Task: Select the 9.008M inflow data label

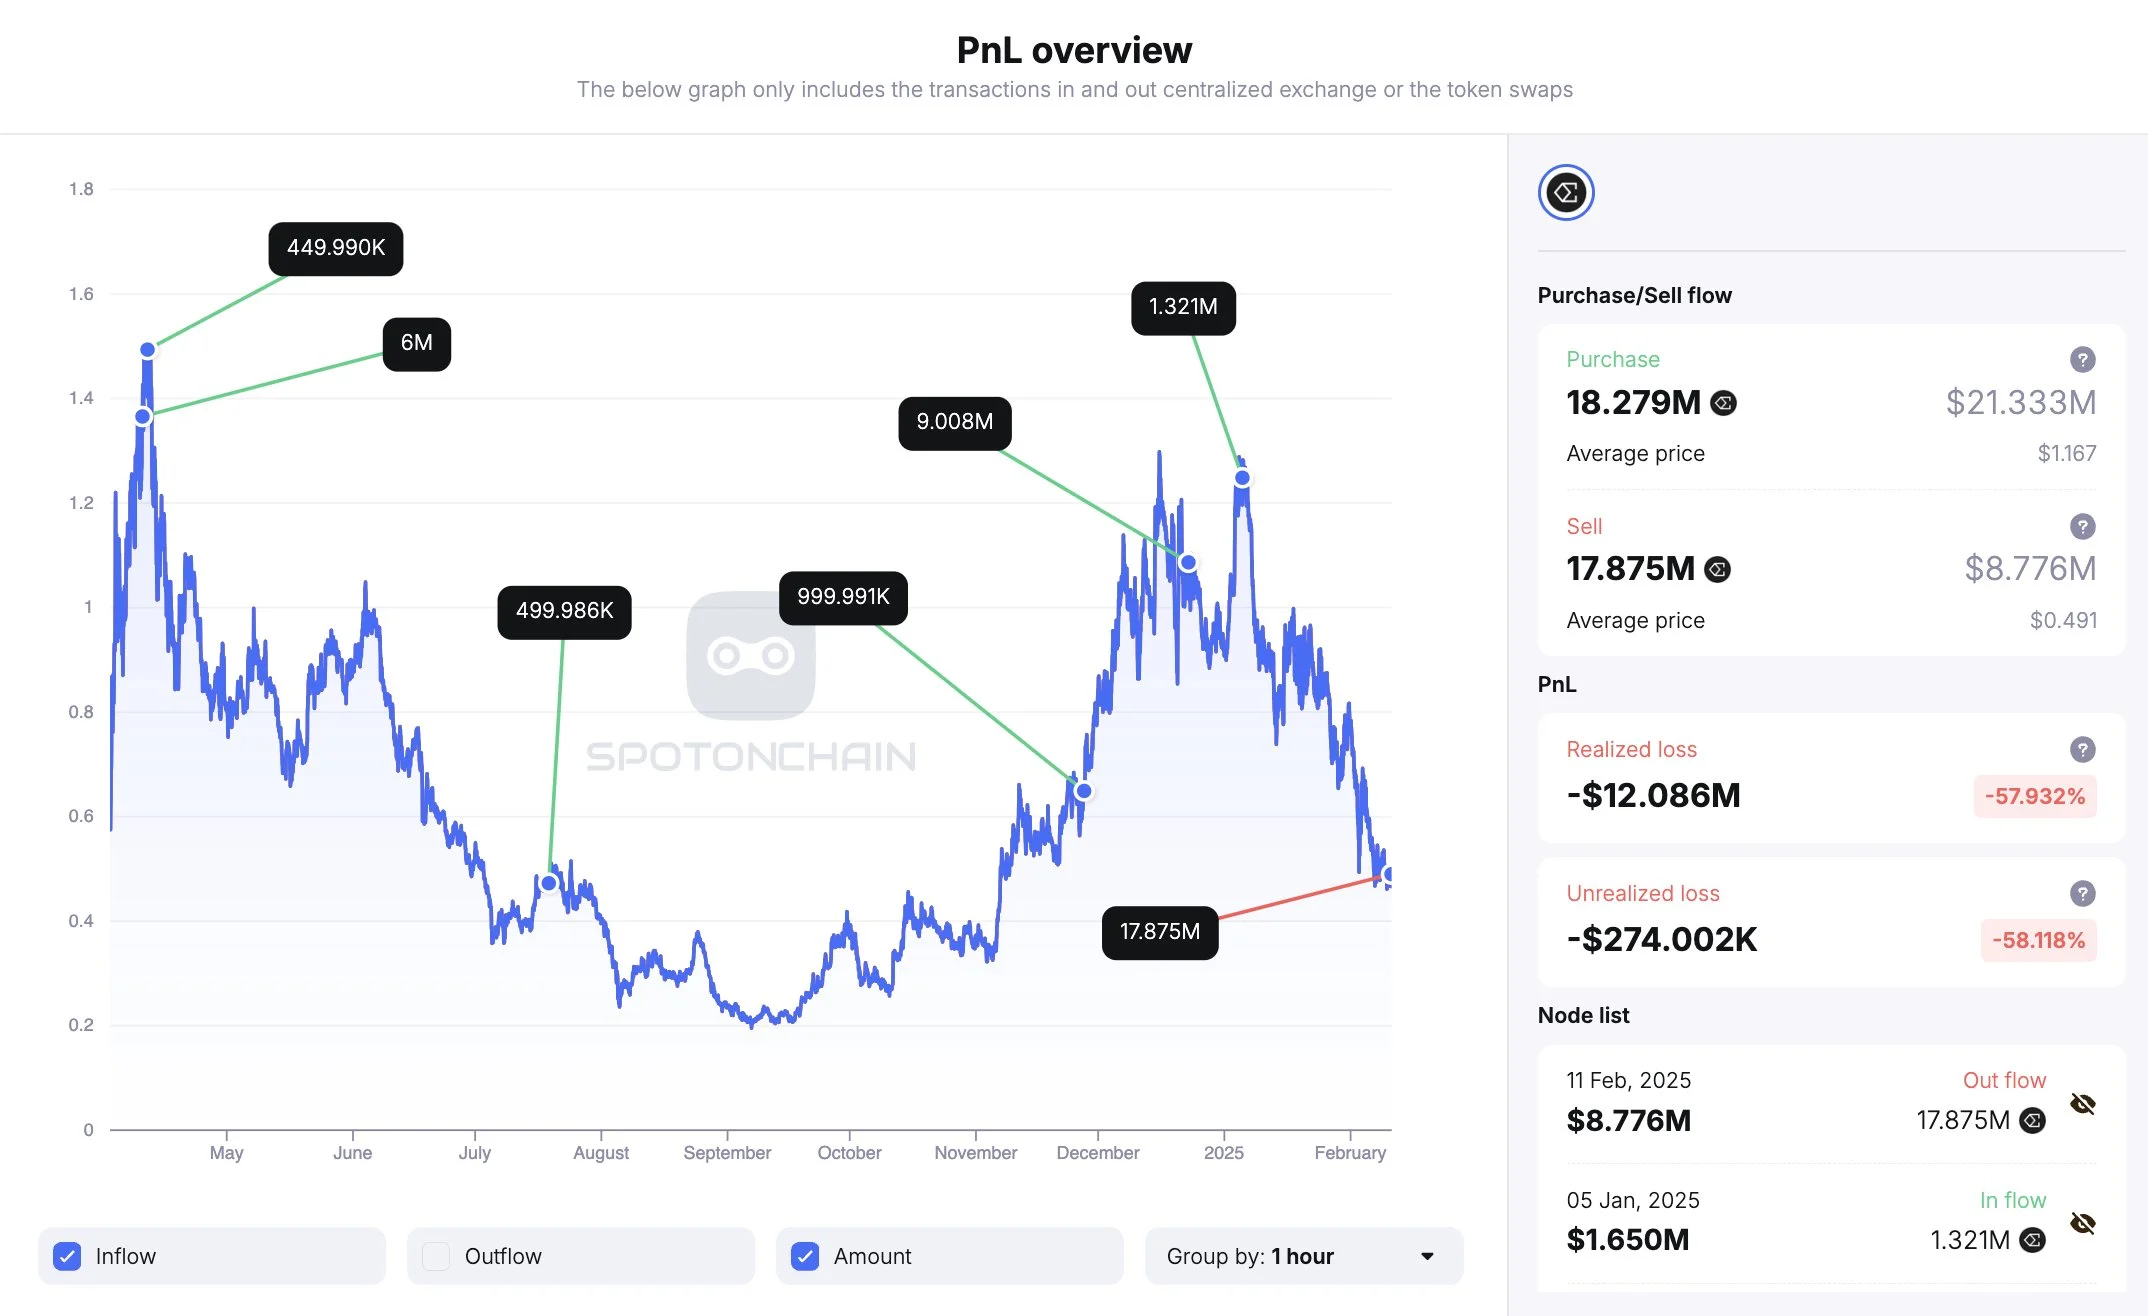Action: [x=955, y=422]
